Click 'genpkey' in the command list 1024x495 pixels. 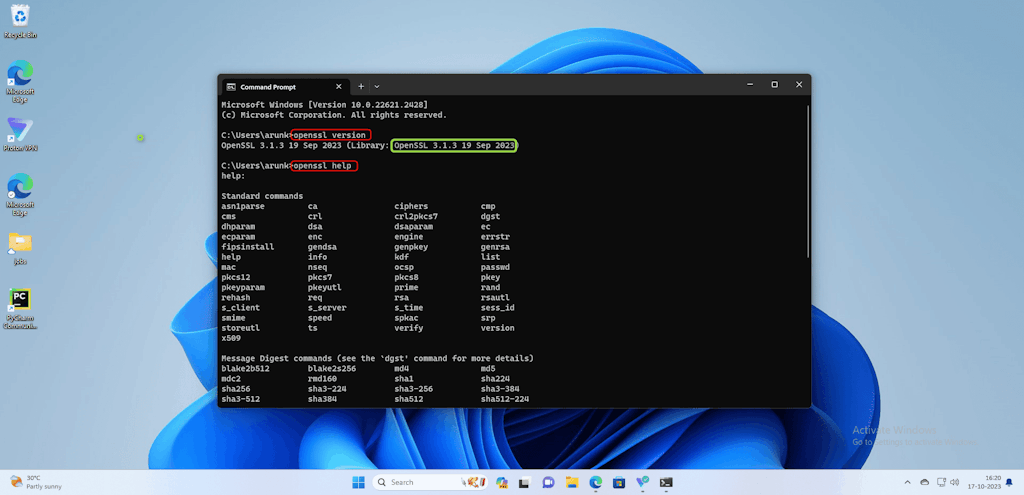coord(411,247)
